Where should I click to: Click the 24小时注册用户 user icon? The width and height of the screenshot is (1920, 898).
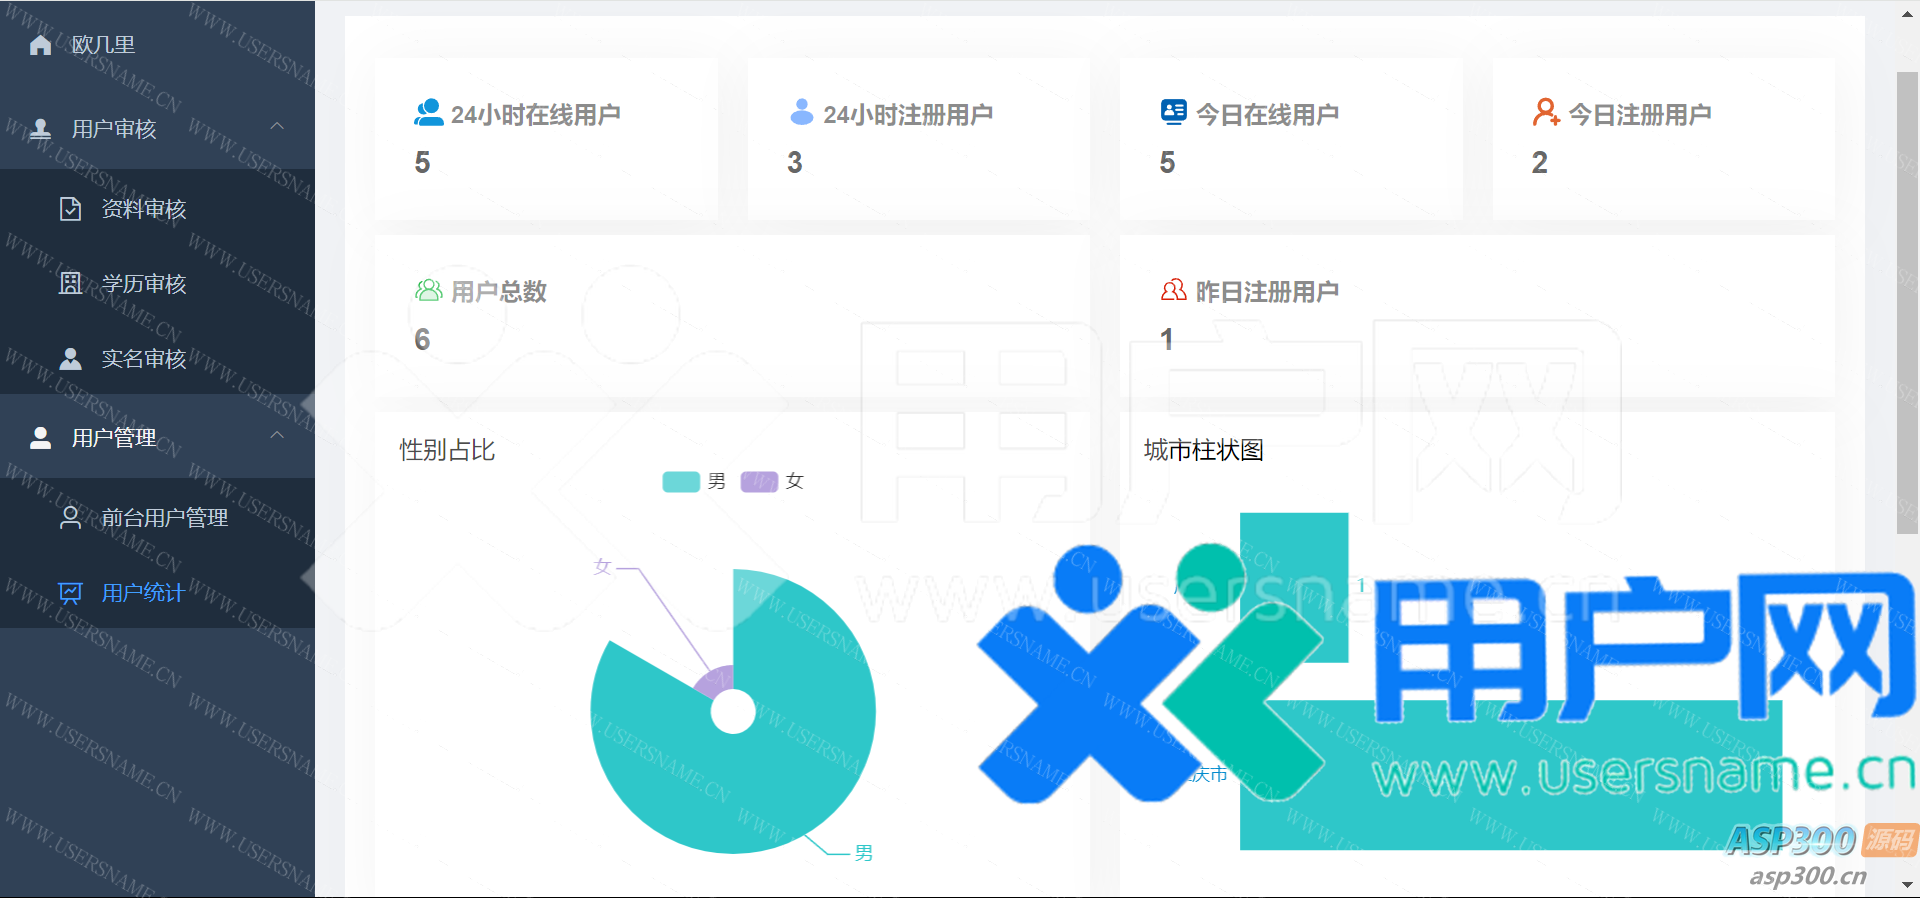[801, 112]
